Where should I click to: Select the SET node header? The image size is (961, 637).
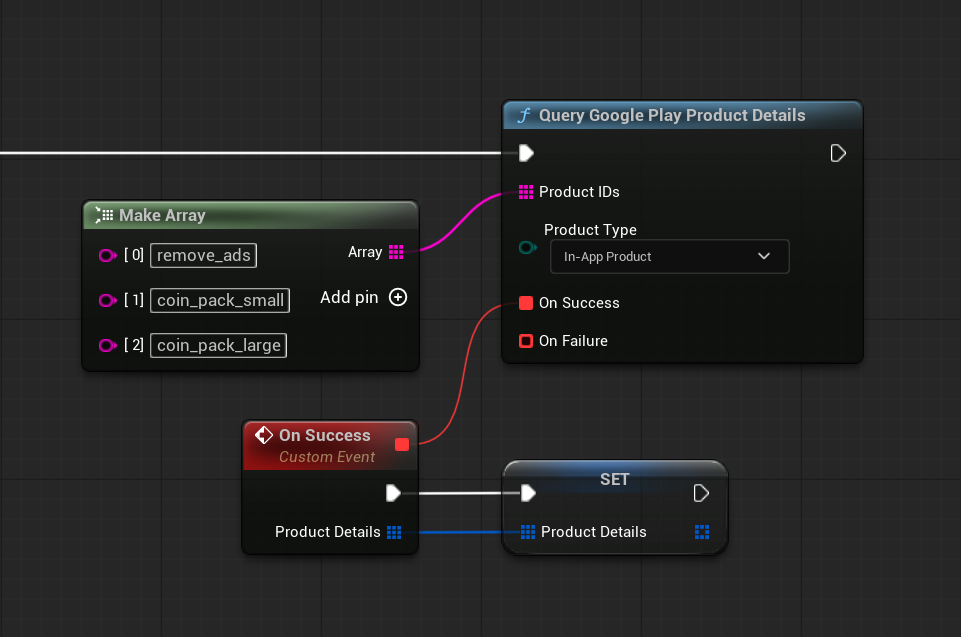[615, 478]
